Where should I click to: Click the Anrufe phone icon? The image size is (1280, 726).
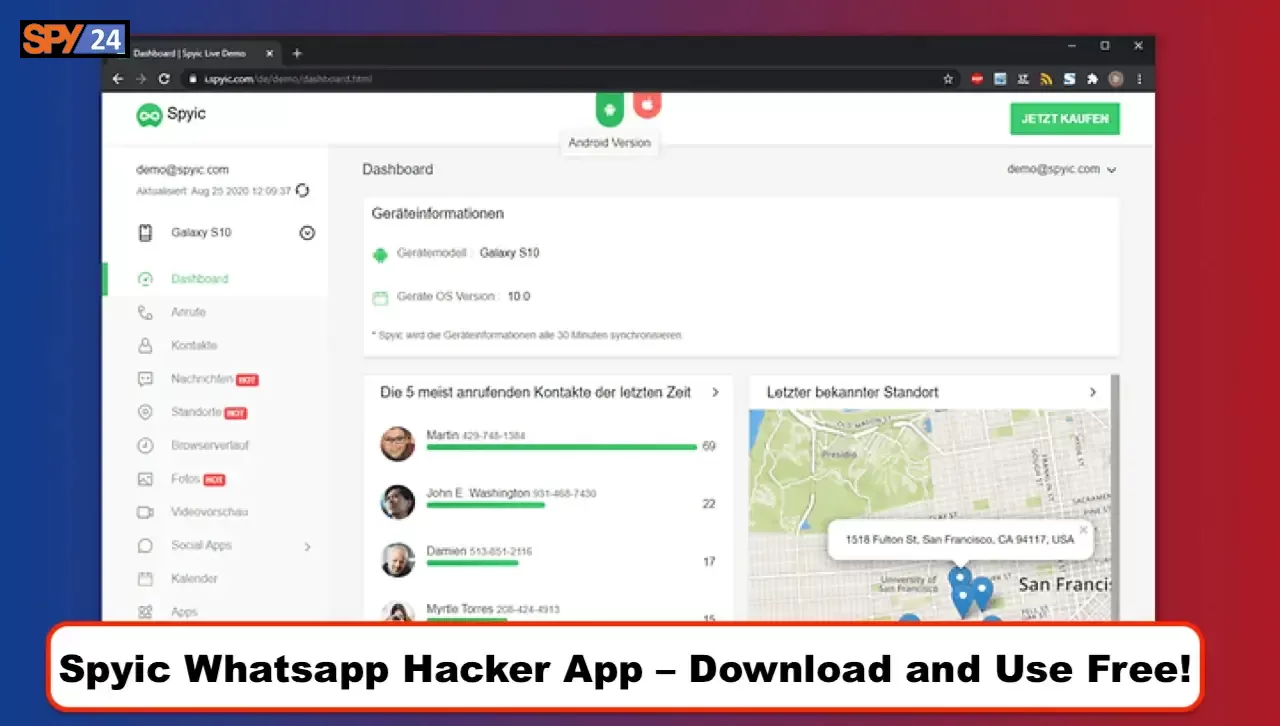145,312
